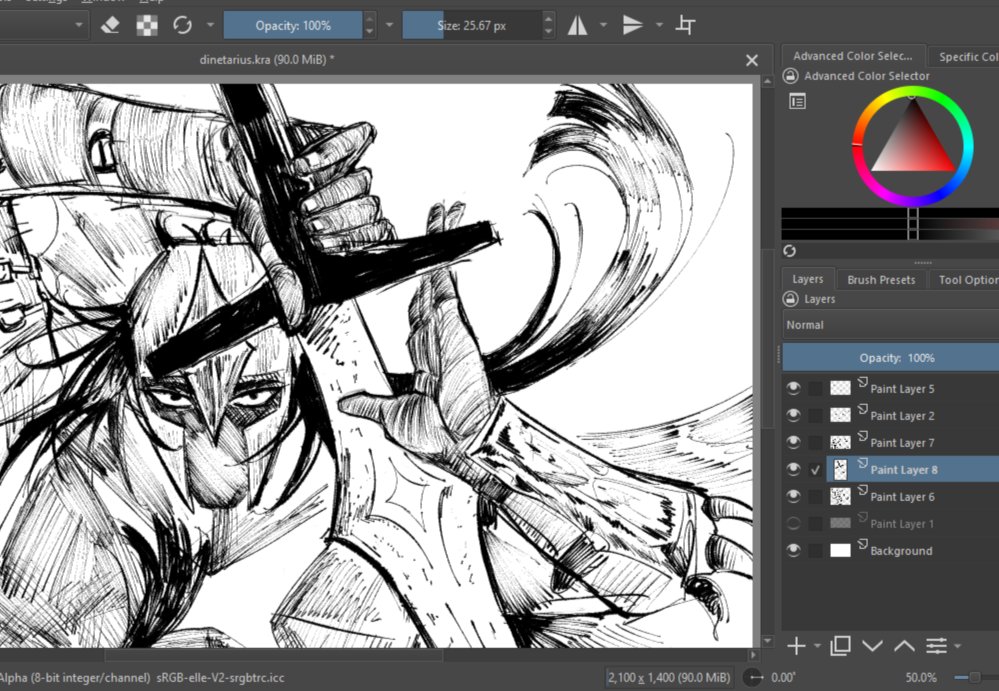Viewport: 999px width, 691px height.
Task: Click the canvas rotation dial icon
Action: (754, 678)
